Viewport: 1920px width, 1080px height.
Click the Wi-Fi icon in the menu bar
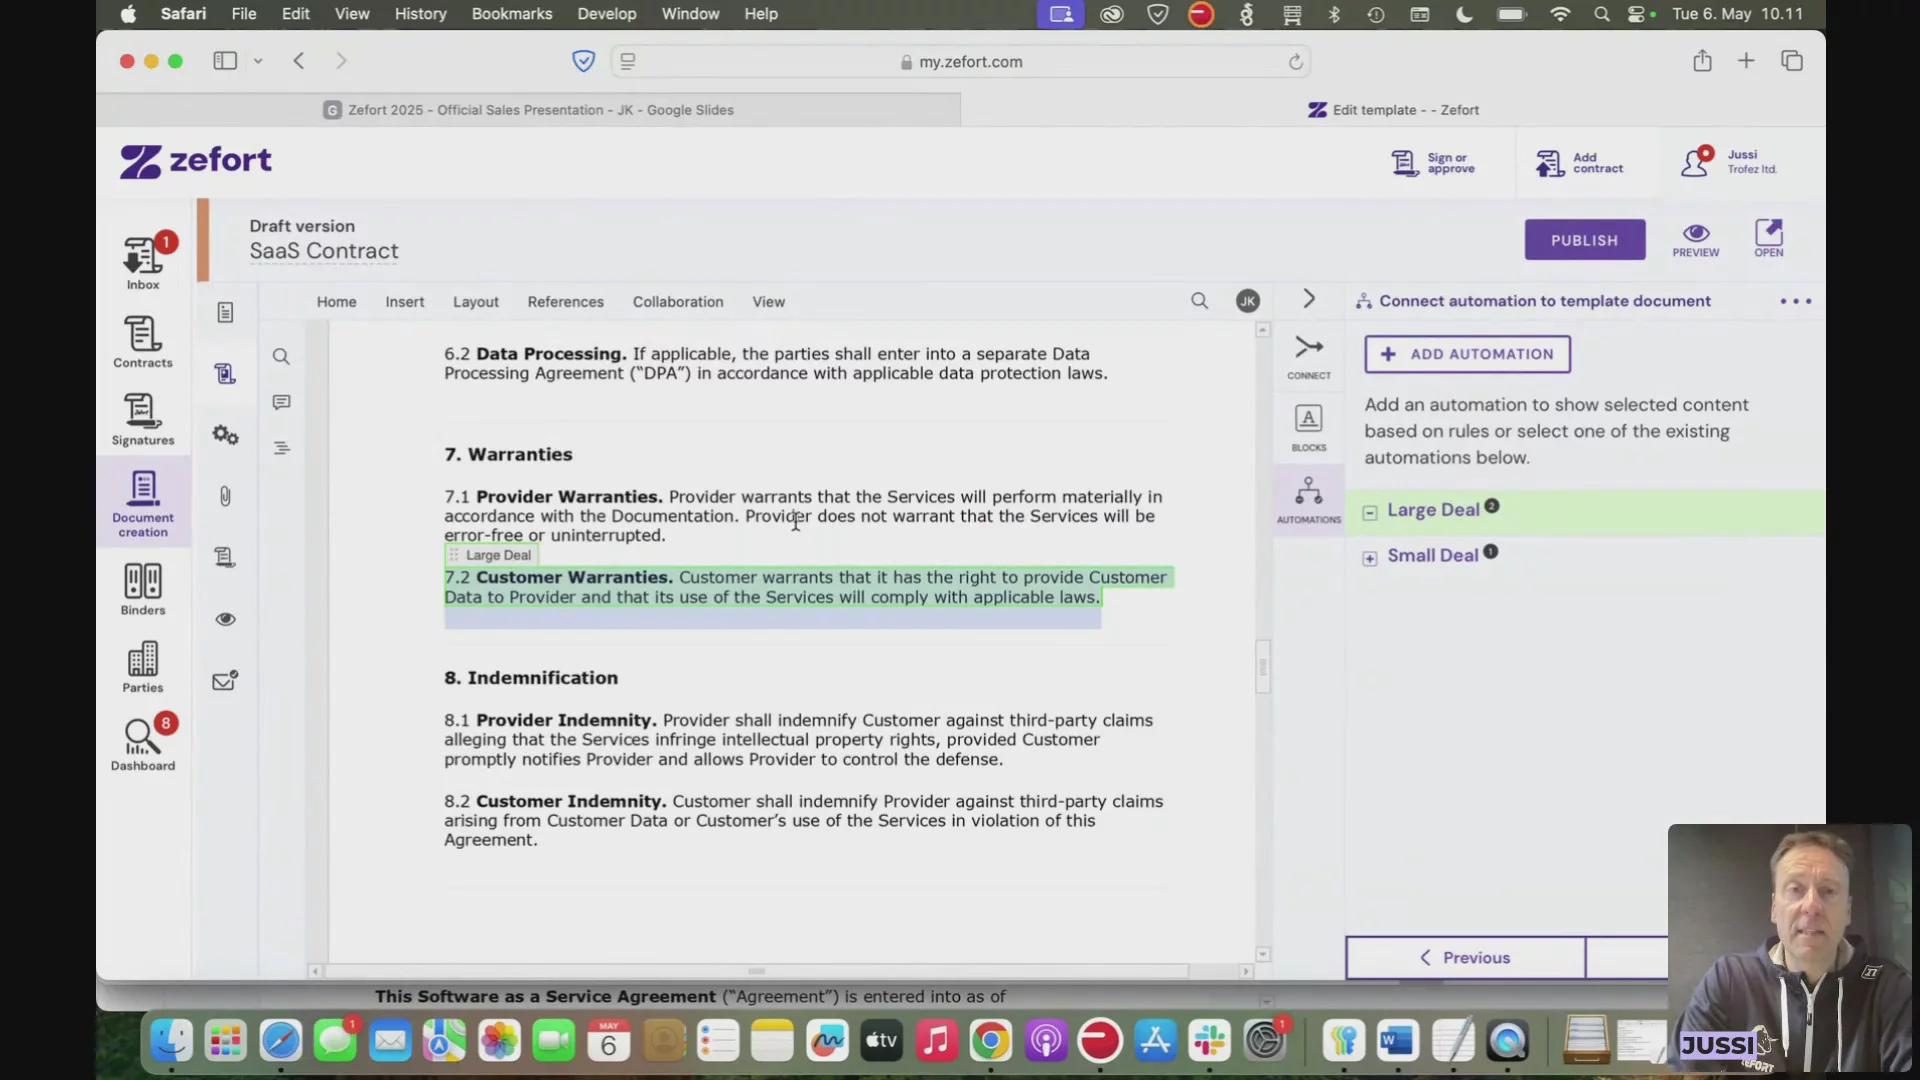1559,14
